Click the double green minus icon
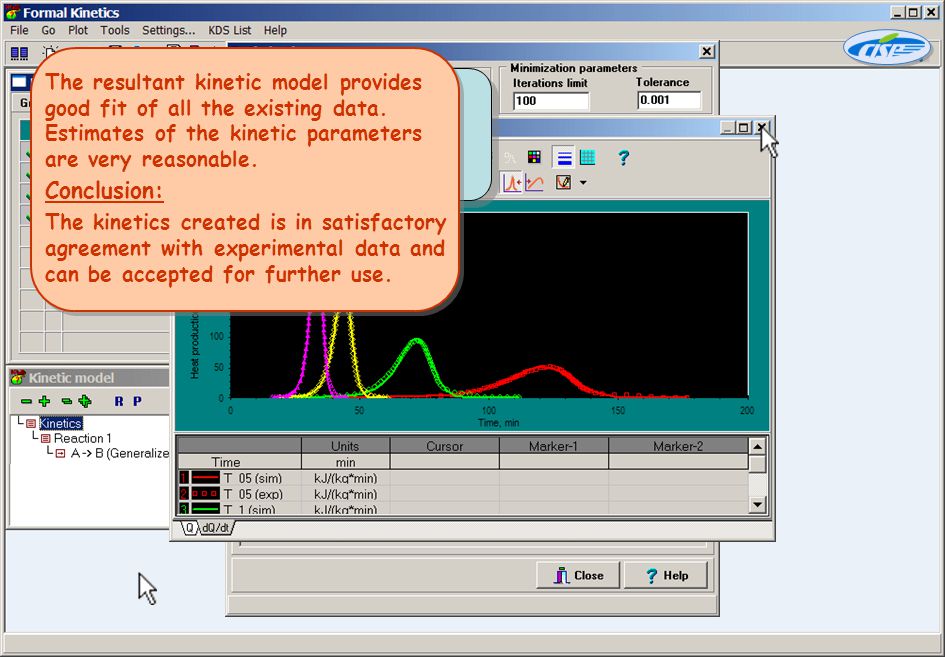The width and height of the screenshot is (945, 657). click(67, 401)
